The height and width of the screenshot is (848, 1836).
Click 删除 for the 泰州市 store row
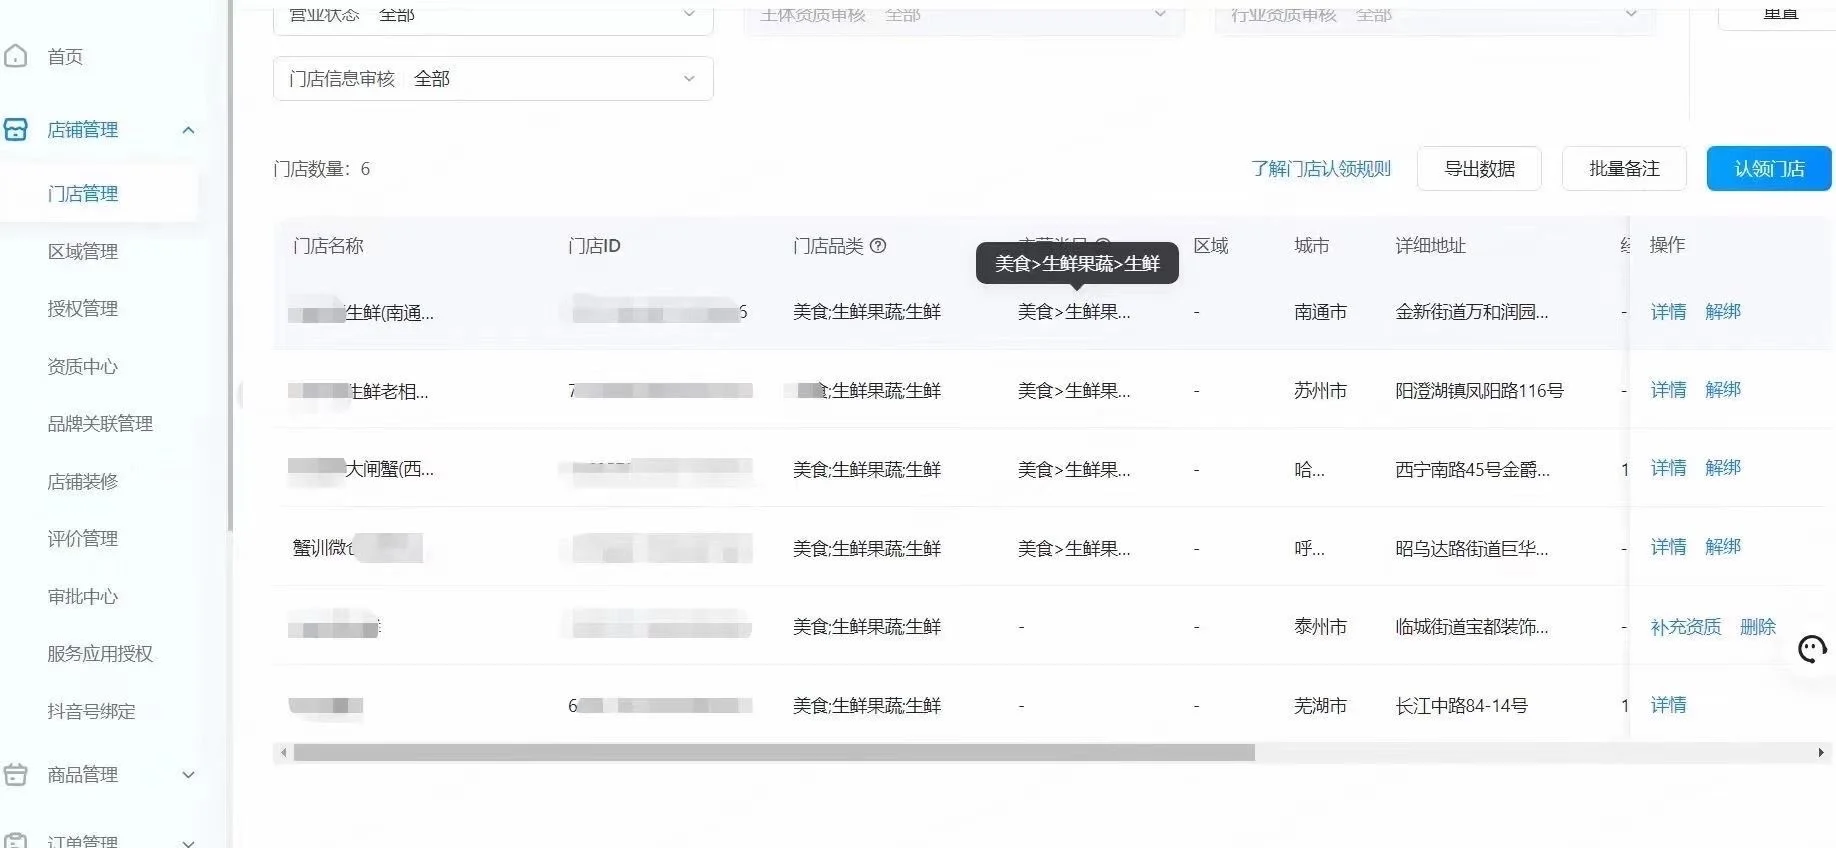1758,627
